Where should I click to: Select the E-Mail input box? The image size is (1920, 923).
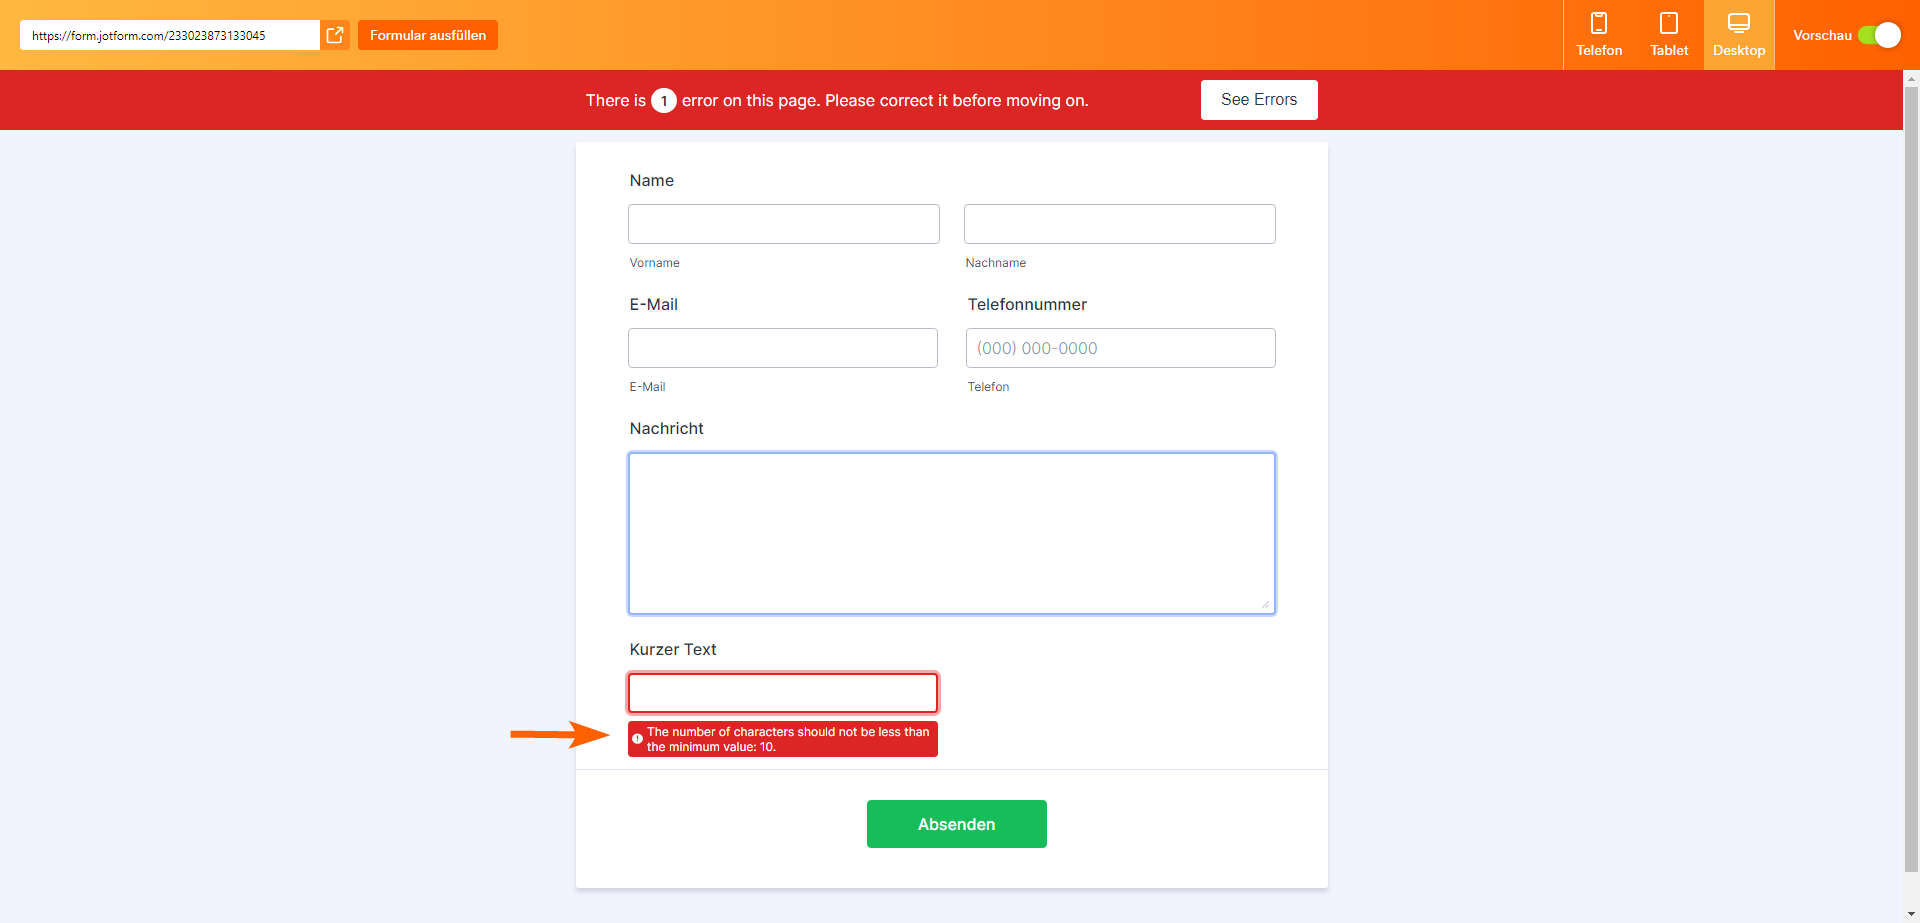pos(783,348)
